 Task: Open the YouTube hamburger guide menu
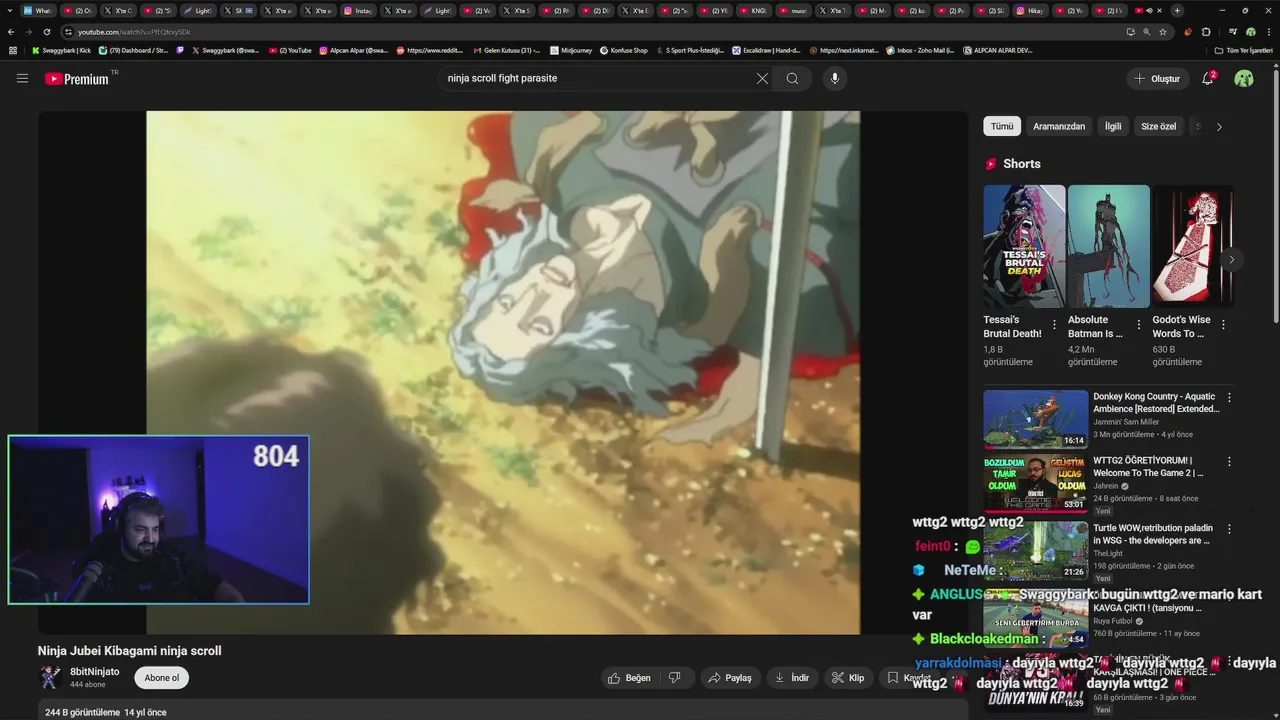22,78
